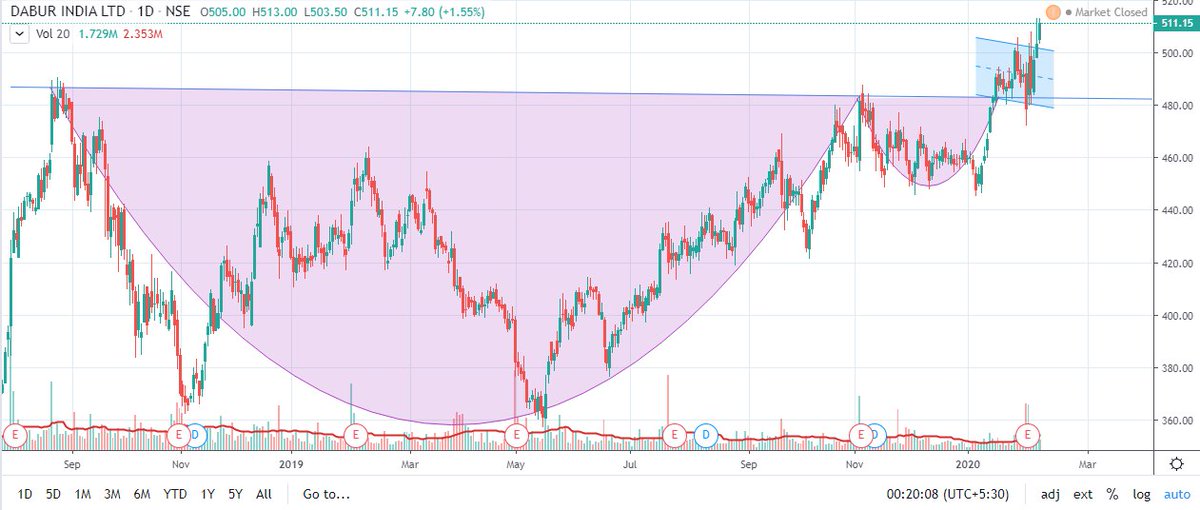Image resolution: width=1200 pixels, height=510 pixels.
Task: Open the earnings marker at May 2019
Action: click(x=516, y=435)
